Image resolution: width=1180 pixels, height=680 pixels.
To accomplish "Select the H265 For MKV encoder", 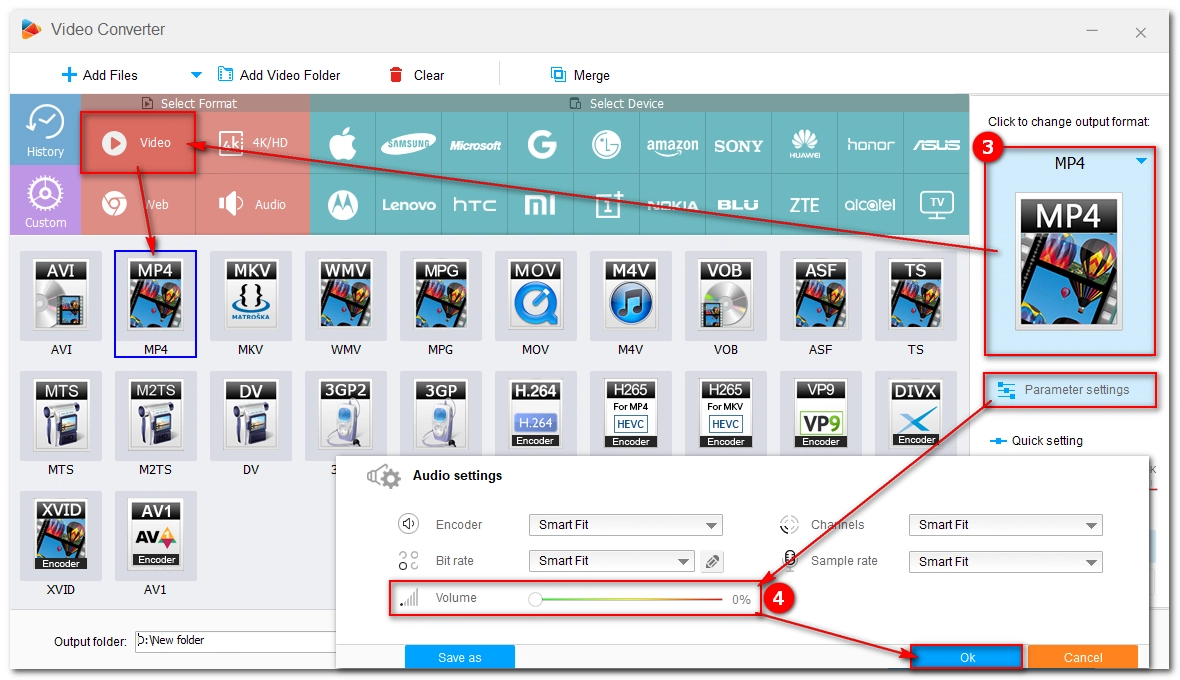I will (725, 414).
